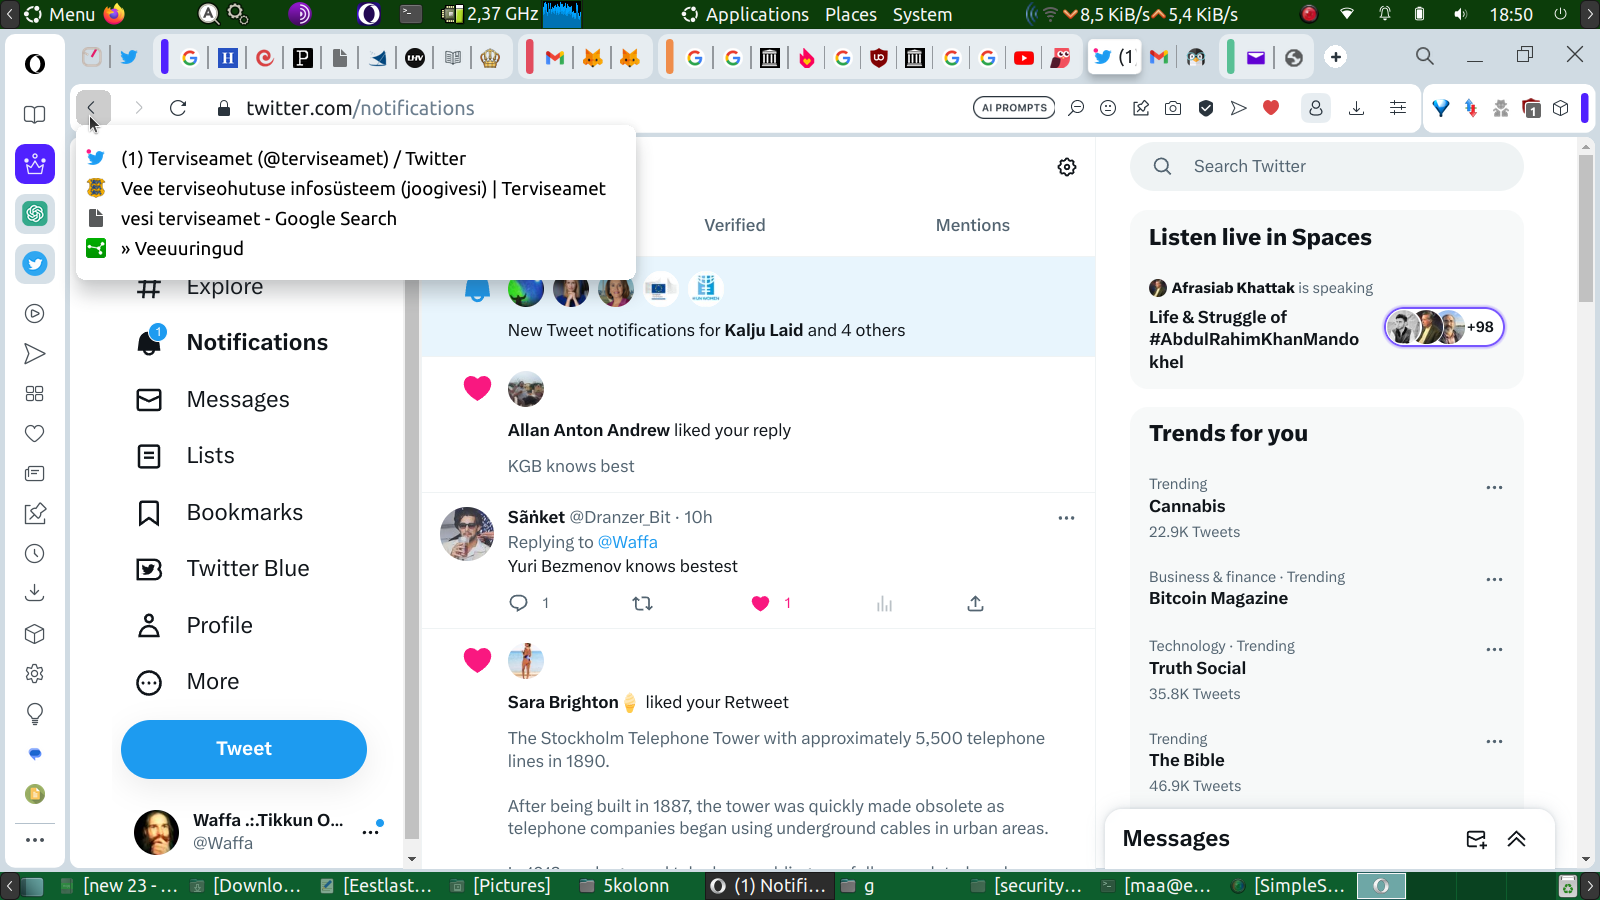
Task: Select Veeuuringud history entry
Action: pos(356,248)
